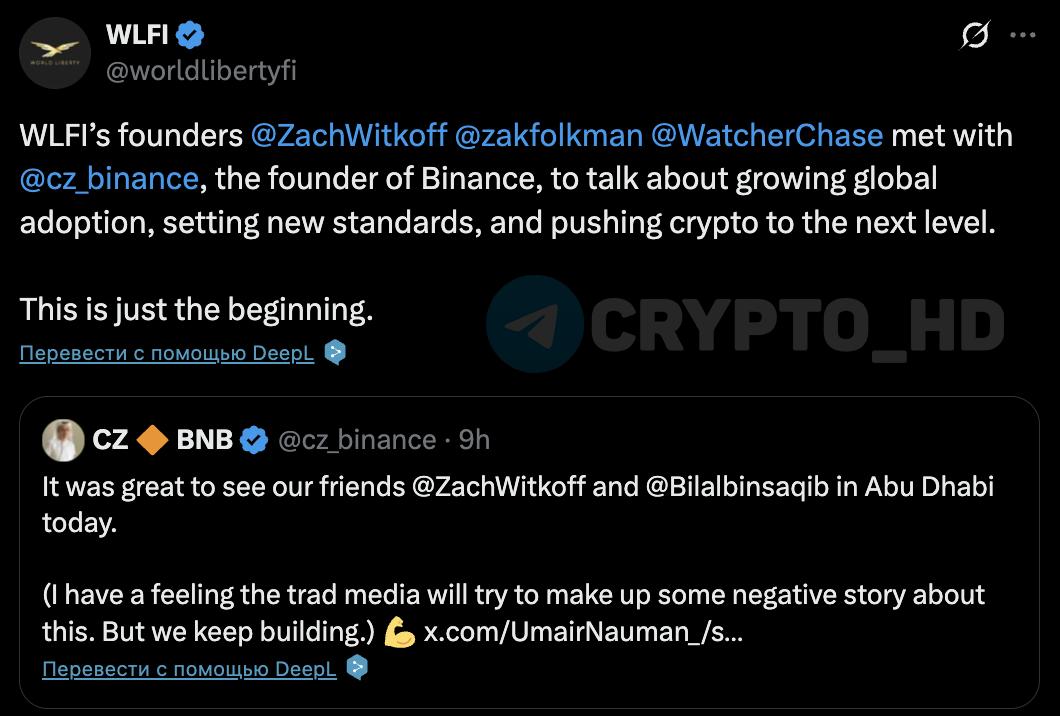Translate the WLFI post with DeepL
The image size is (1060, 716).
pyautogui.click(x=167, y=353)
